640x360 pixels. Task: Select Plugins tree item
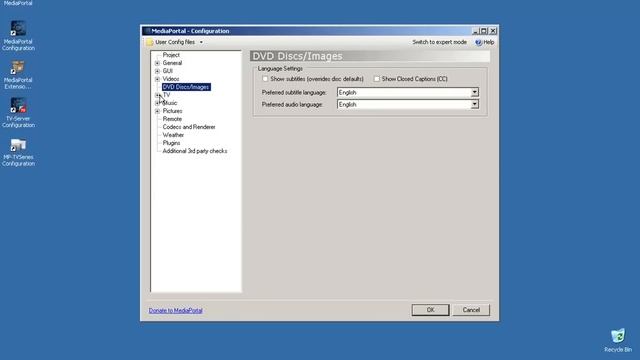pos(171,143)
